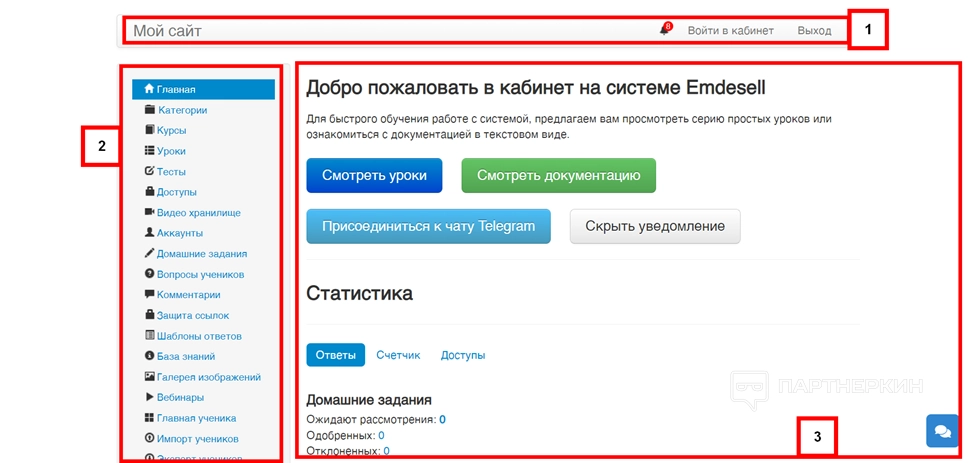
Task: Click the Войти в кабинет link
Action: pos(730,30)
